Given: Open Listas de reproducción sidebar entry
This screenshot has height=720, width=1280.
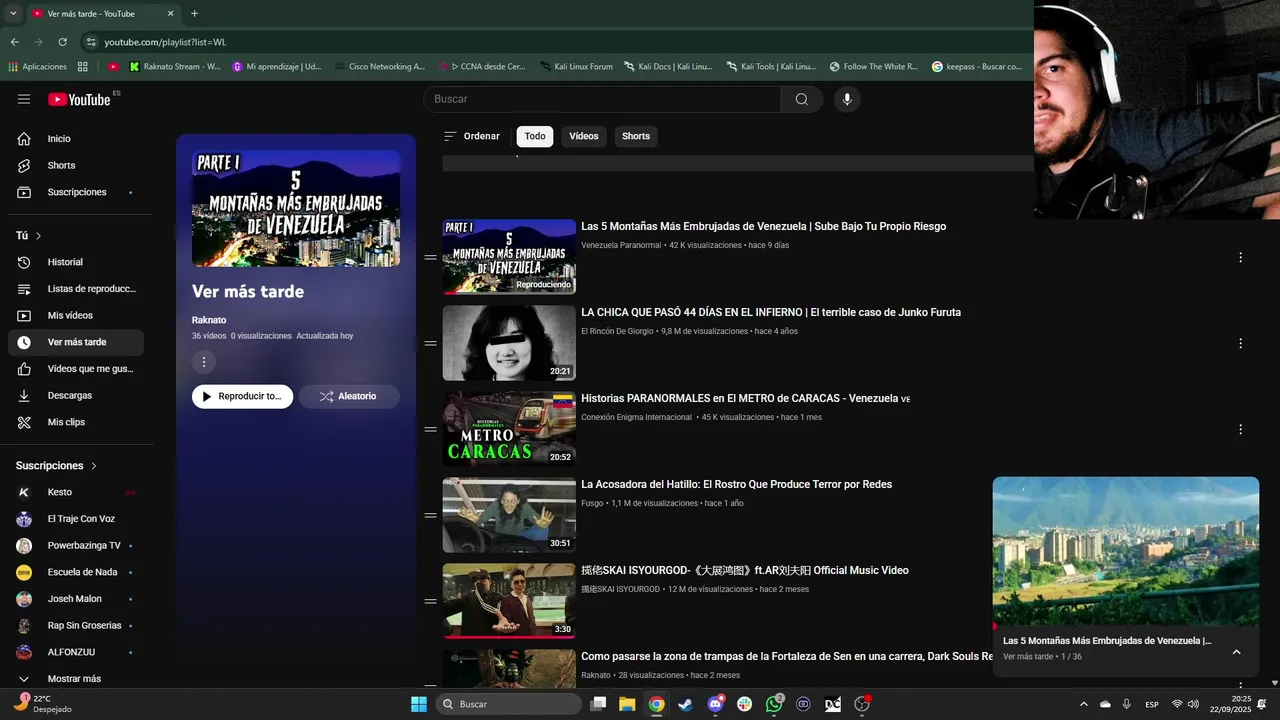Looking at the screenshot, I should coord(76,289).
